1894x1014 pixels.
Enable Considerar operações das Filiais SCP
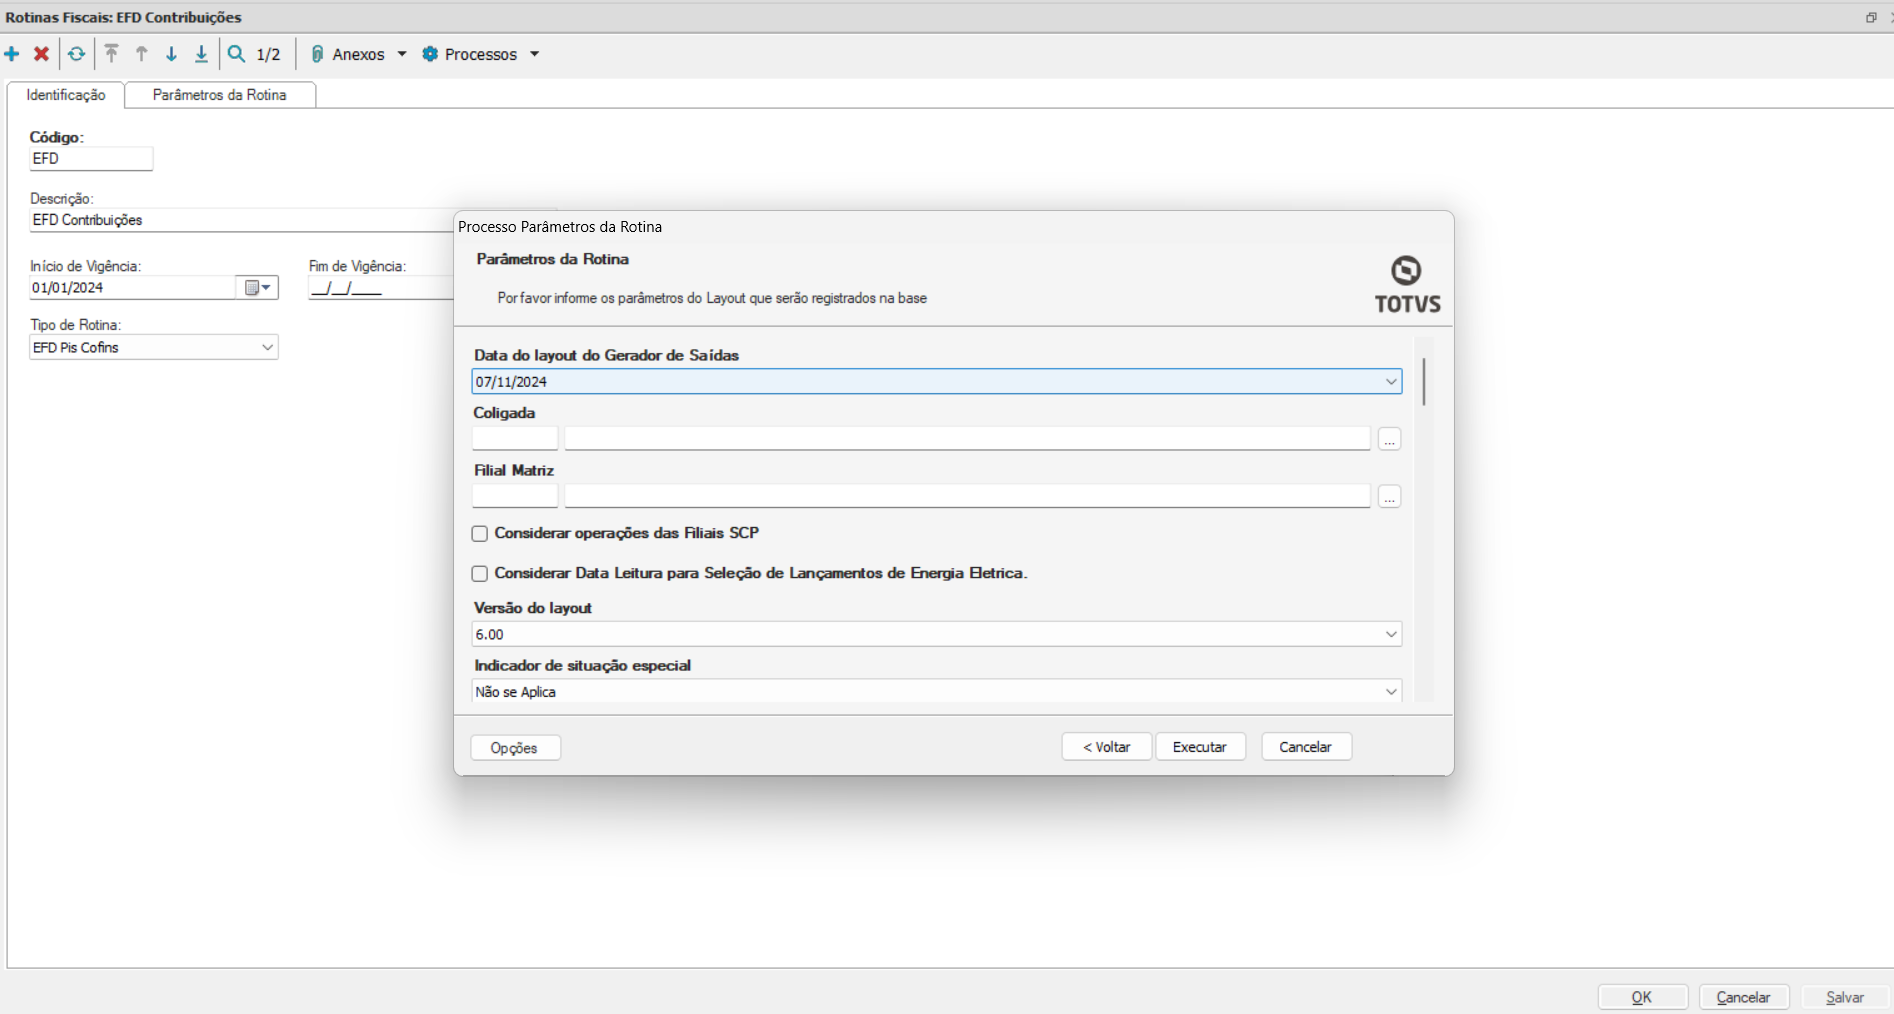[x=480, y=534]
